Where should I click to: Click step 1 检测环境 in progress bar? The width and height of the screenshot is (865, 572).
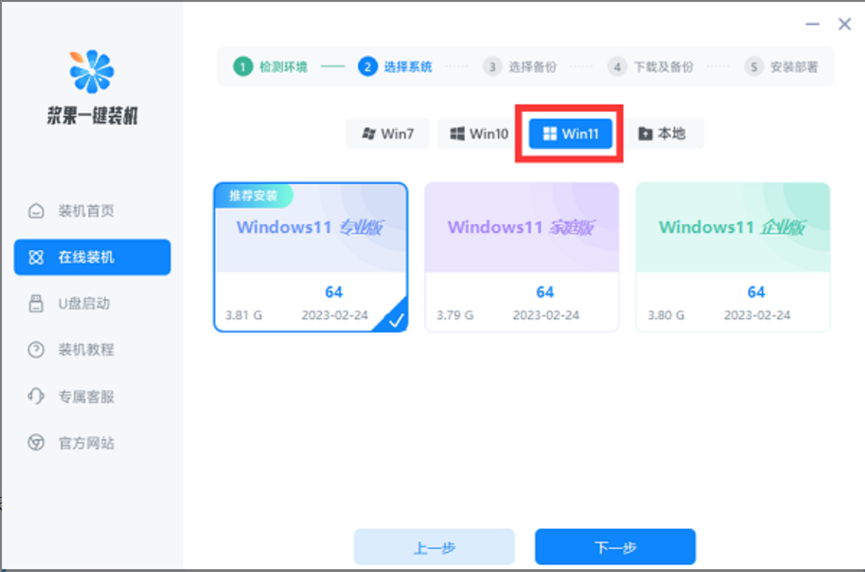click(270, 67)
